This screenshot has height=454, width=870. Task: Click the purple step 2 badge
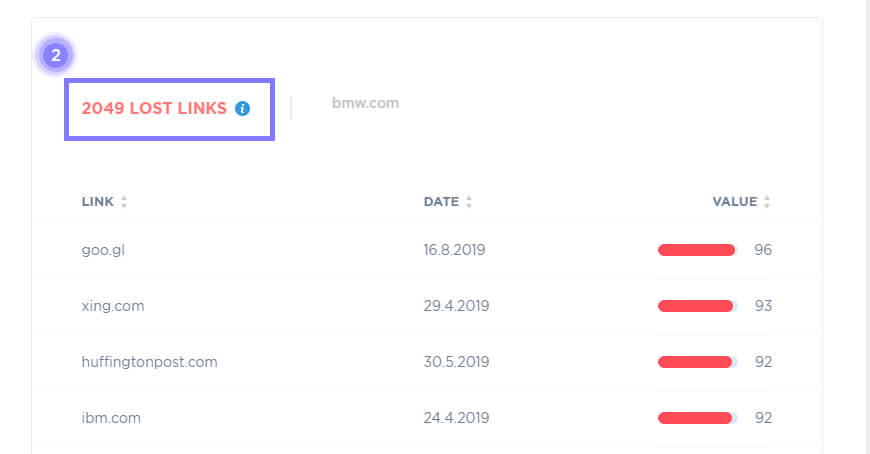pos(56,55)
